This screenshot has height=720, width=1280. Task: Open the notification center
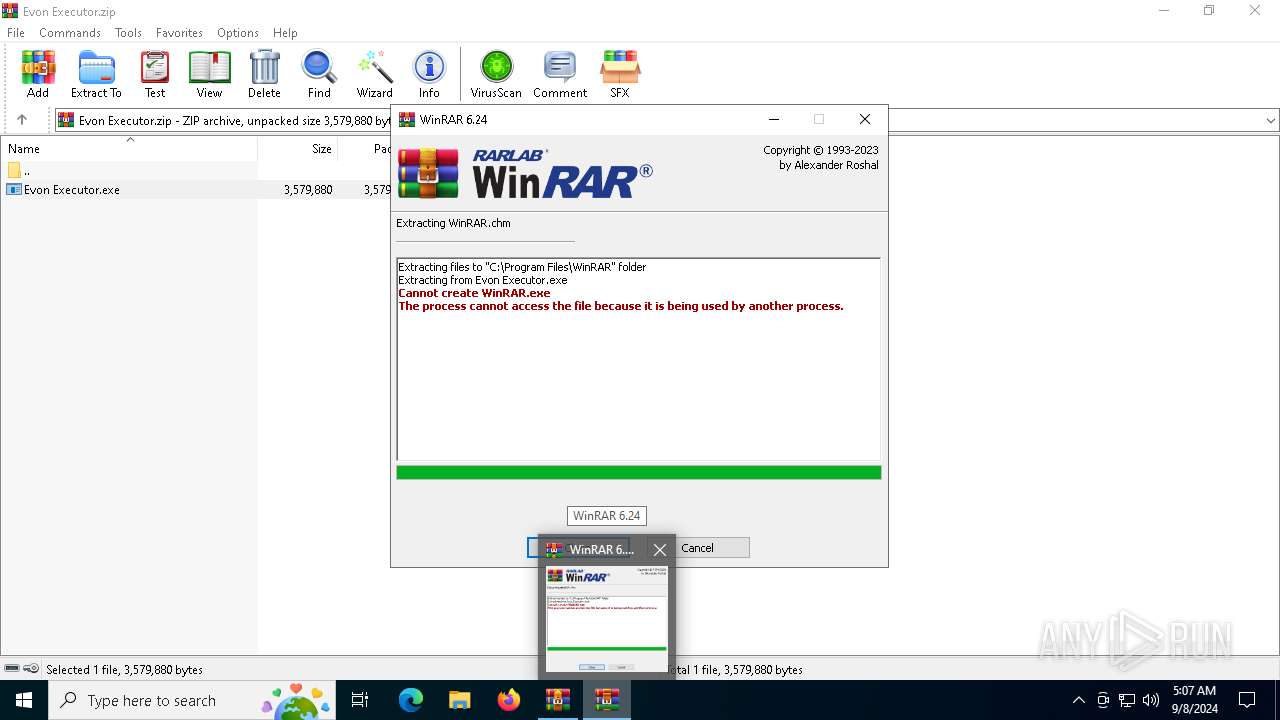(1247, 700)
